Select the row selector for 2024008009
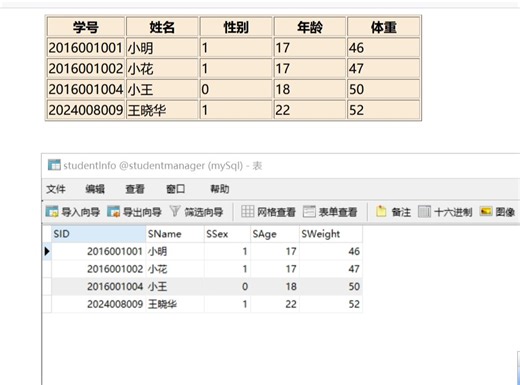The width and height of the screenshot is (520, 385). pos(47,304)
